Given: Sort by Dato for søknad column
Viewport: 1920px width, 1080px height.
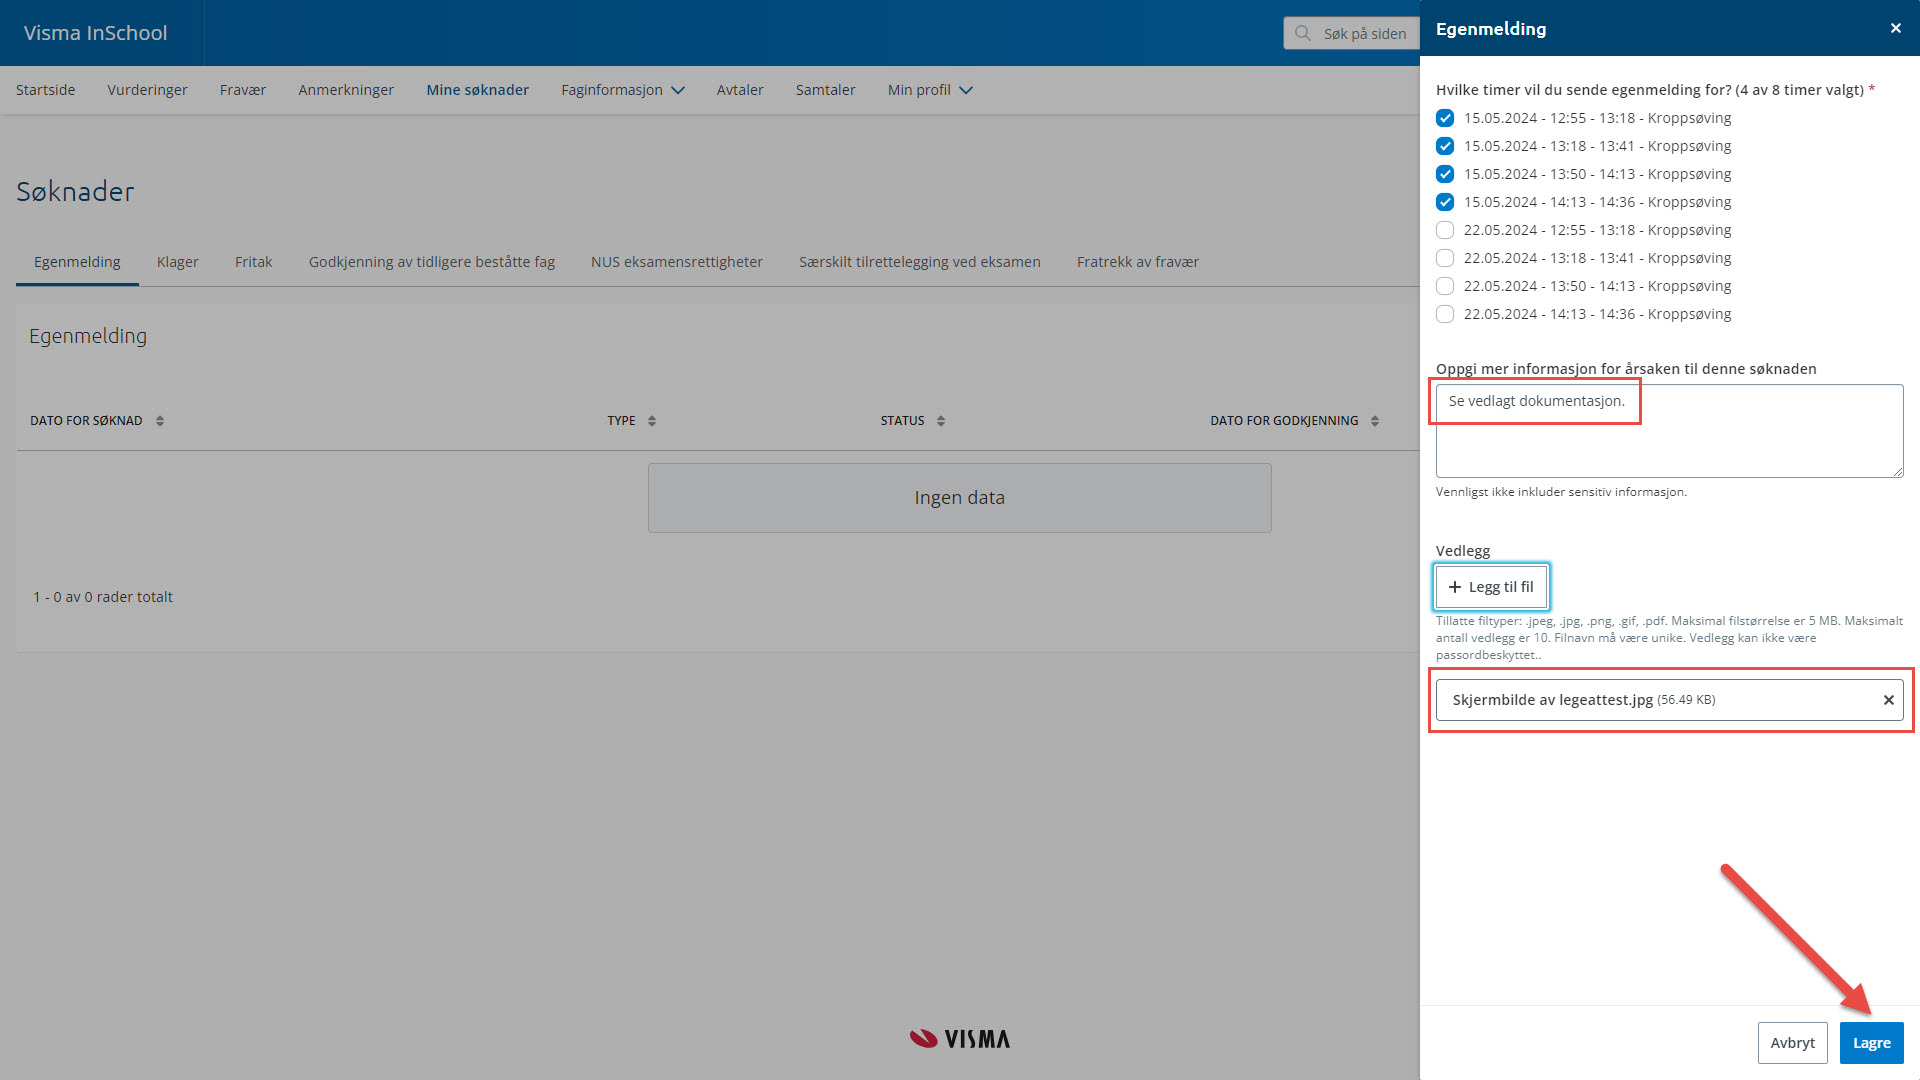Looking at the screenshot, I should click(160, 421).
